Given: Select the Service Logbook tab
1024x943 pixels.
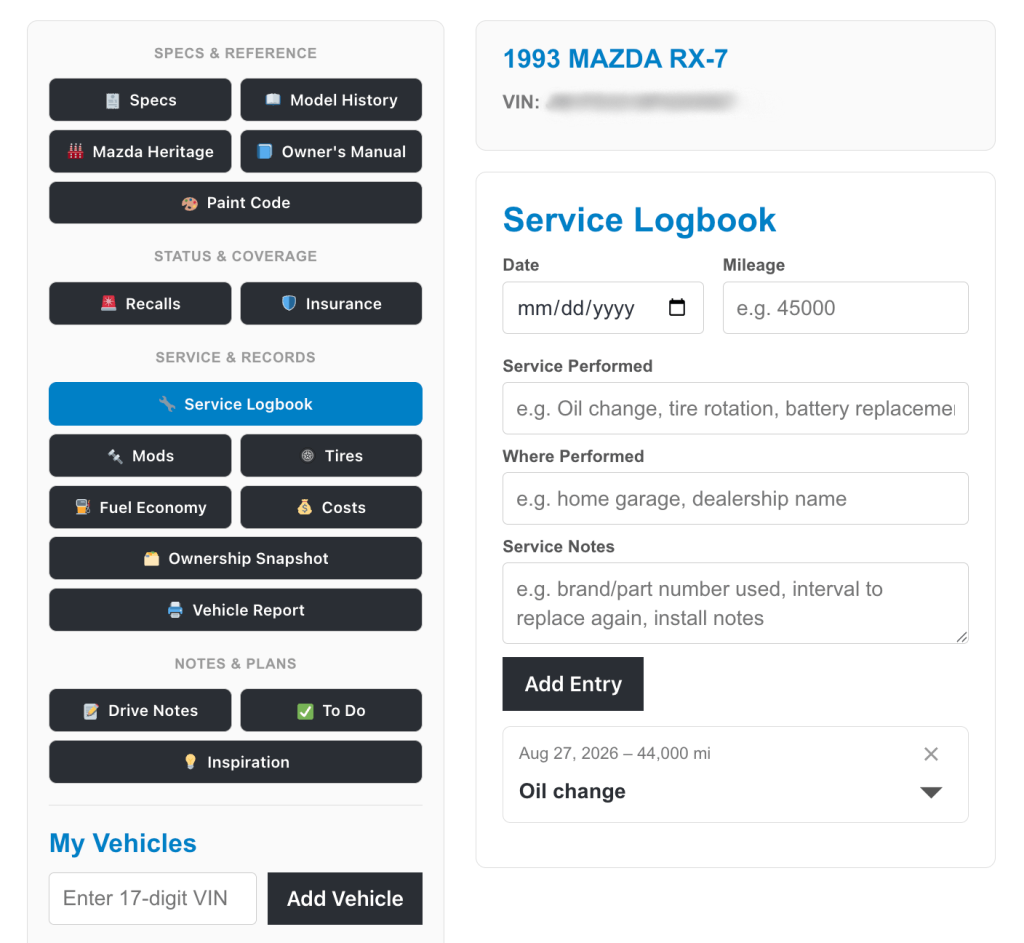Looking at the screenshot, I should pyautogui.click(x=235, y=404).
